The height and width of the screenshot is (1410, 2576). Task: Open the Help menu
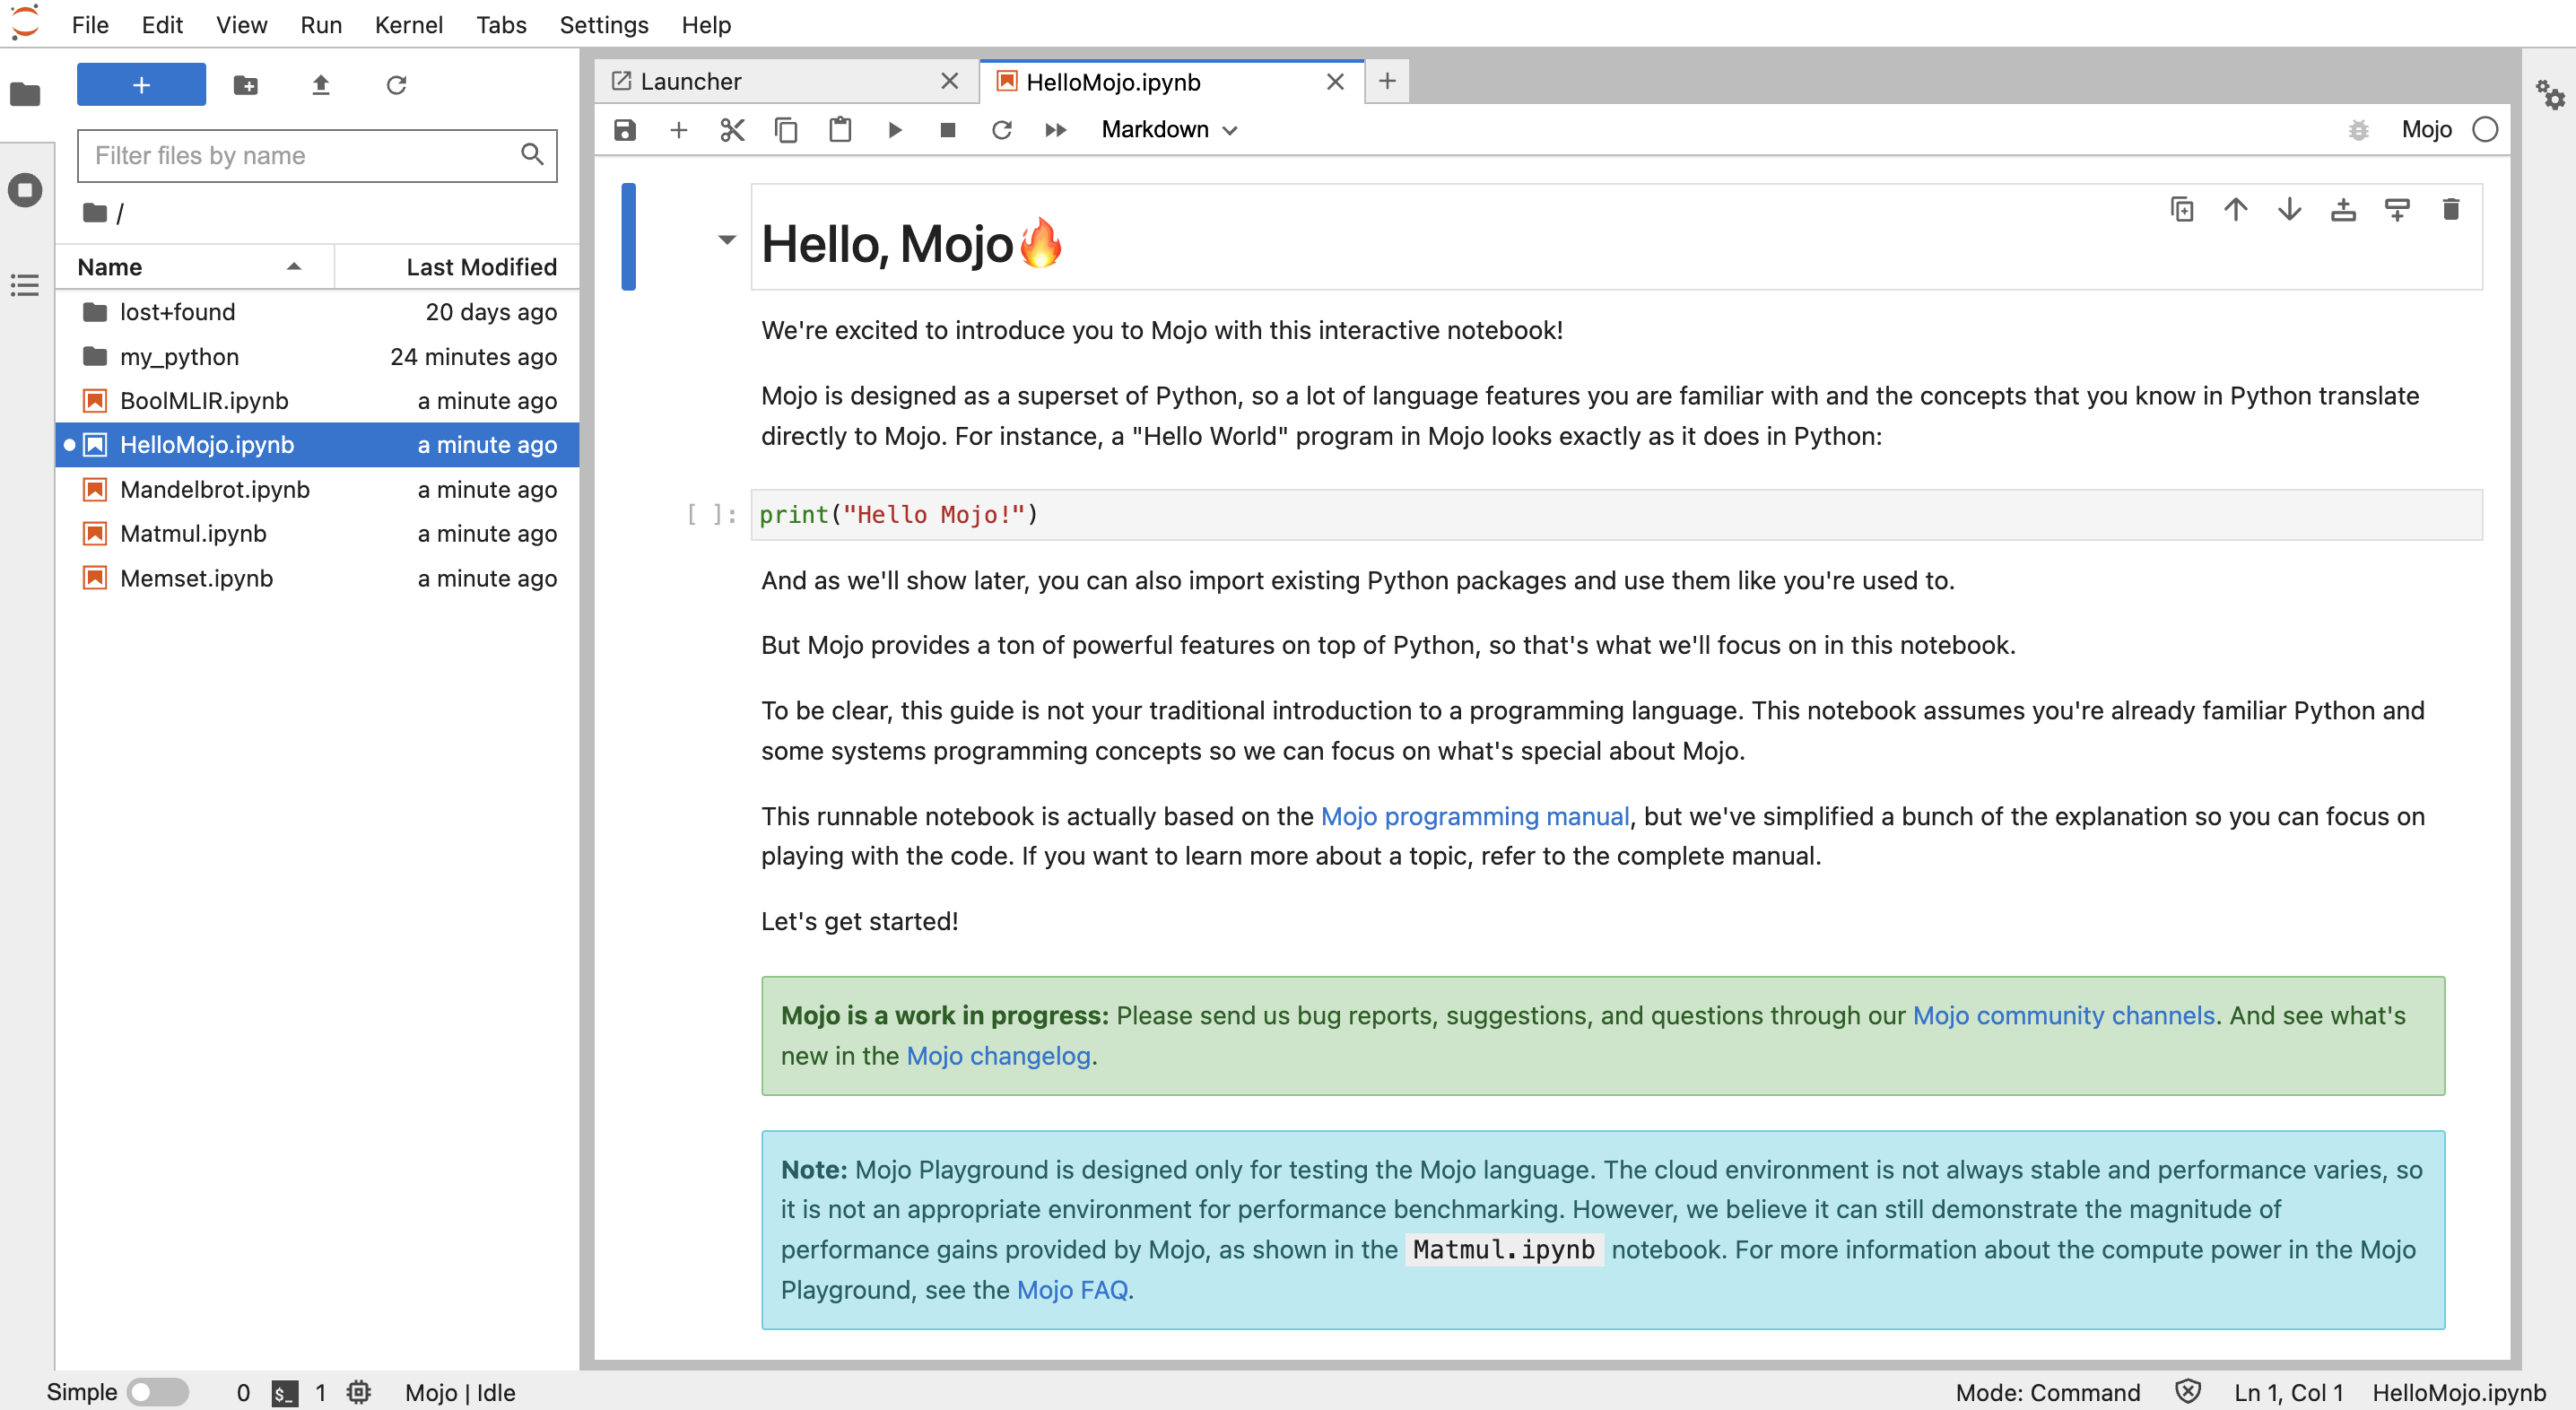click(706, 24)
